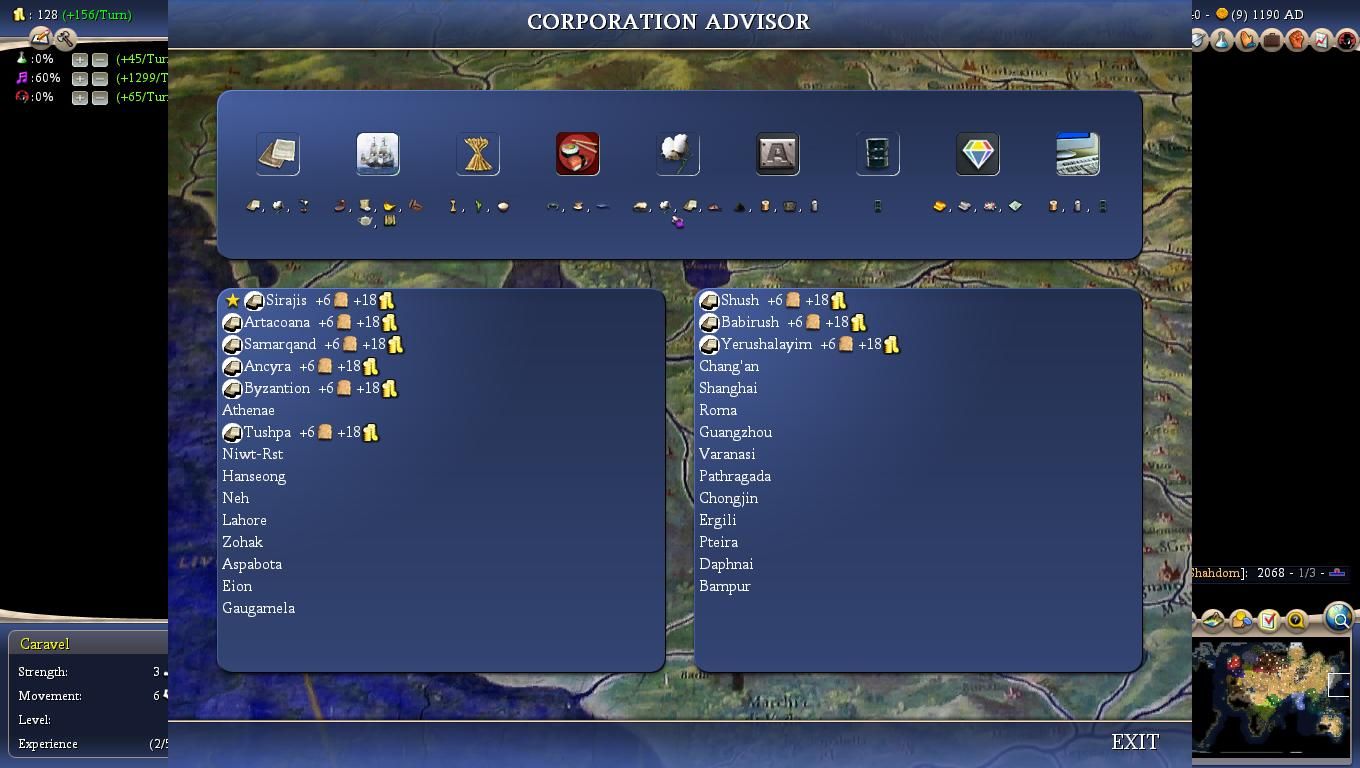Decrease the espionage rate with minus button

point(100,97)
